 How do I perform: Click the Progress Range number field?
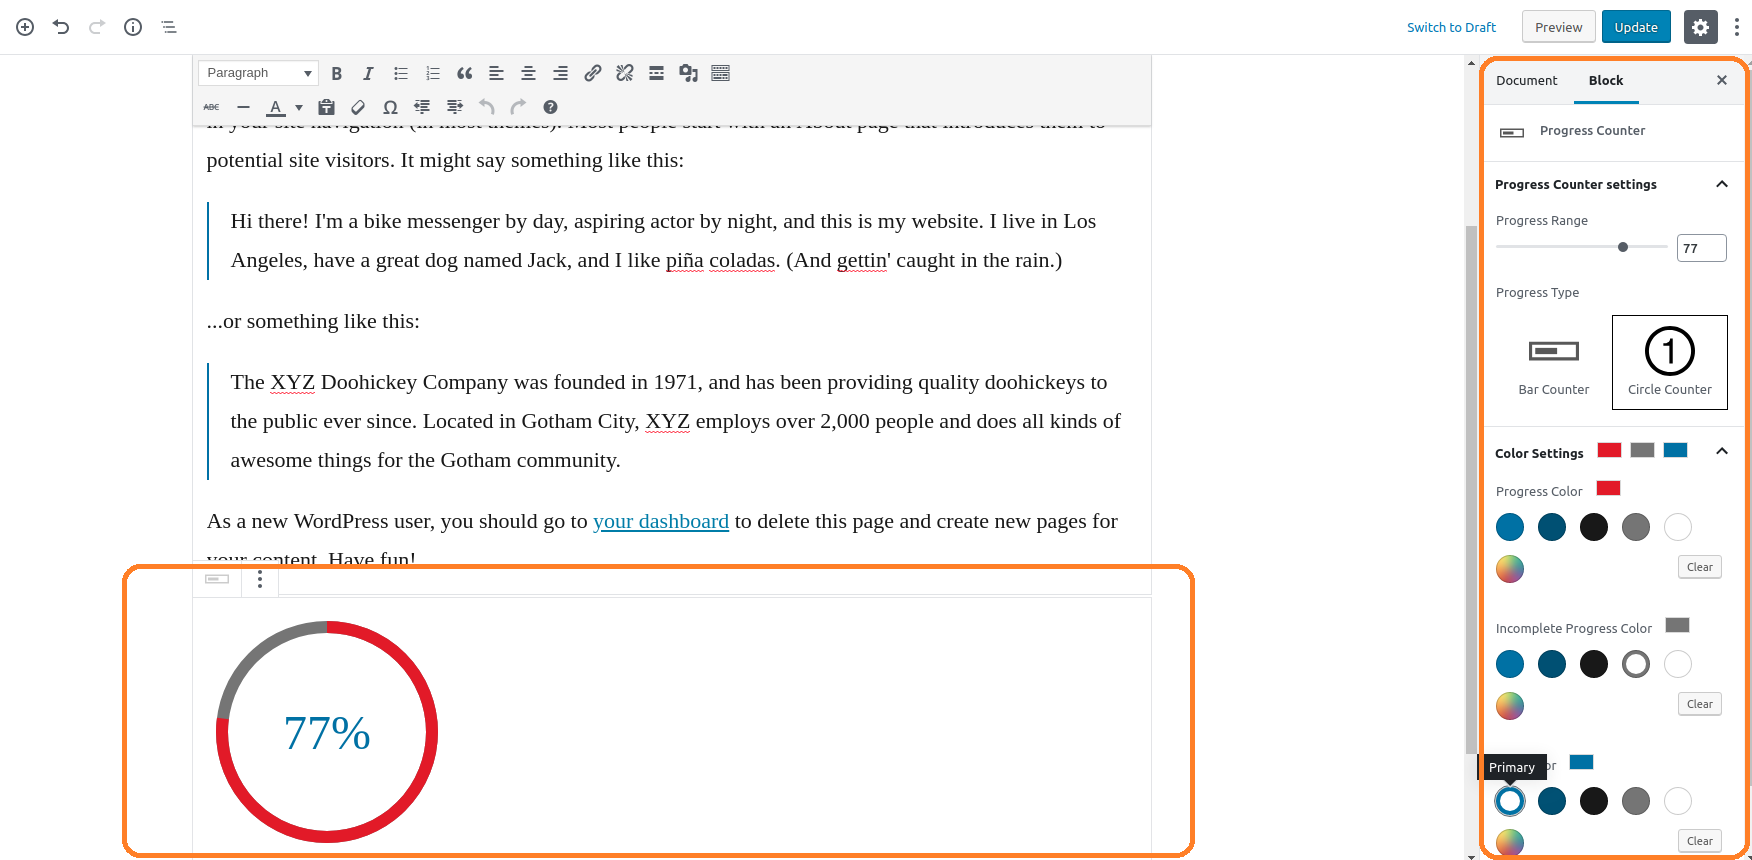[x=1702, y=248]
